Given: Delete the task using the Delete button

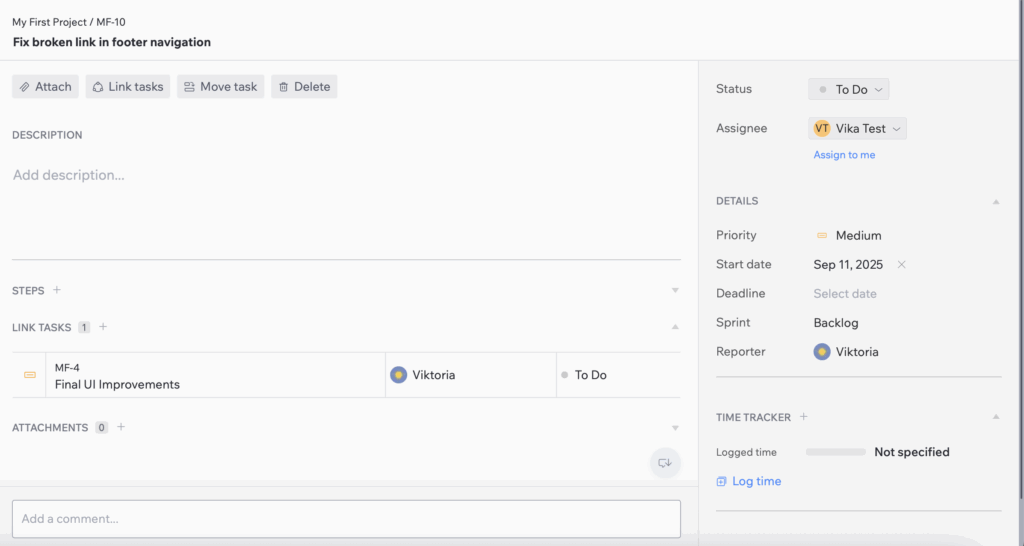Looking at the screenshot, I should [x=304, y=87].
